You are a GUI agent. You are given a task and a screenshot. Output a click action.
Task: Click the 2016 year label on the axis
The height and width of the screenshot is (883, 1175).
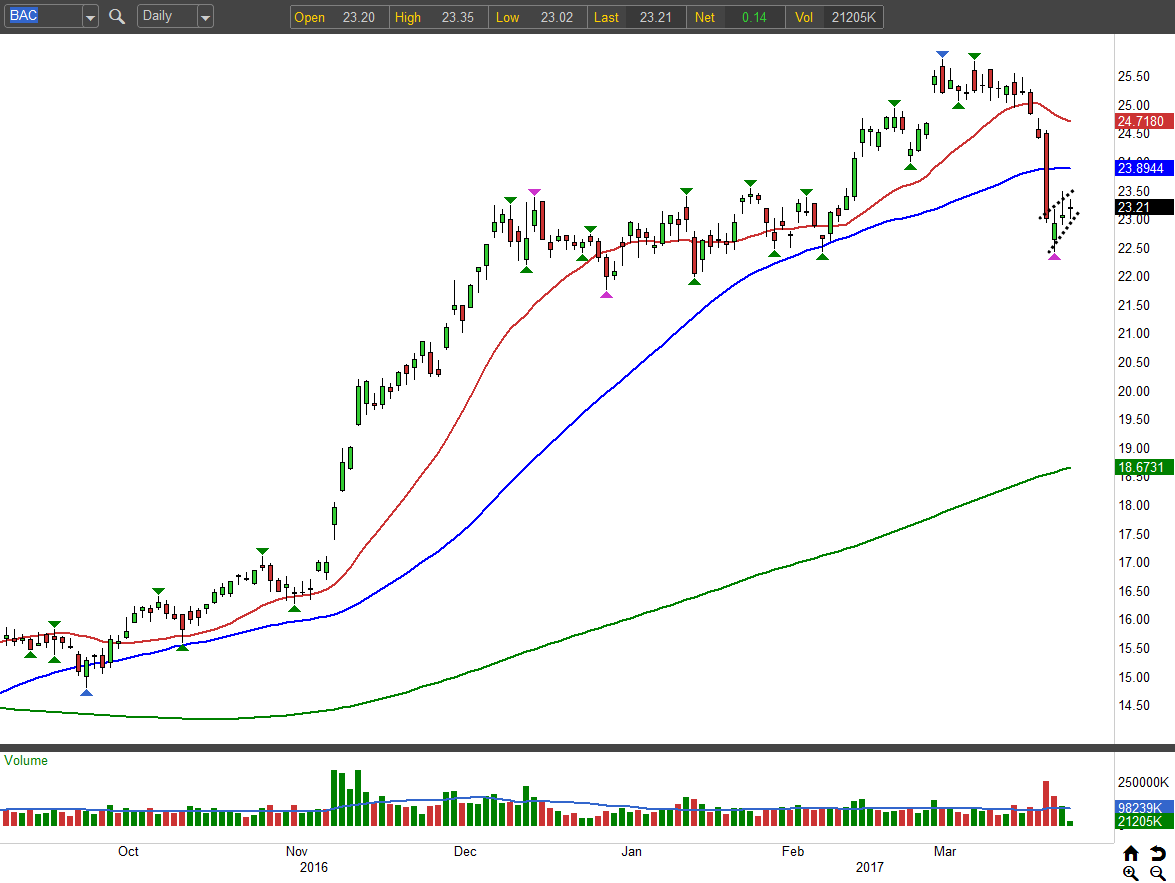click(313, 867)
